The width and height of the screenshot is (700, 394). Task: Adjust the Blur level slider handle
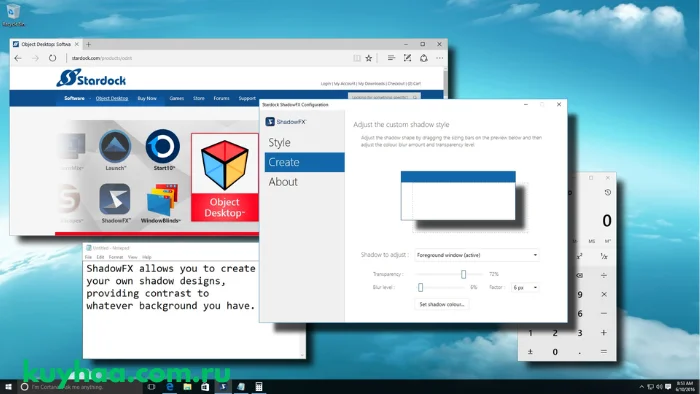tap(421, 287)
